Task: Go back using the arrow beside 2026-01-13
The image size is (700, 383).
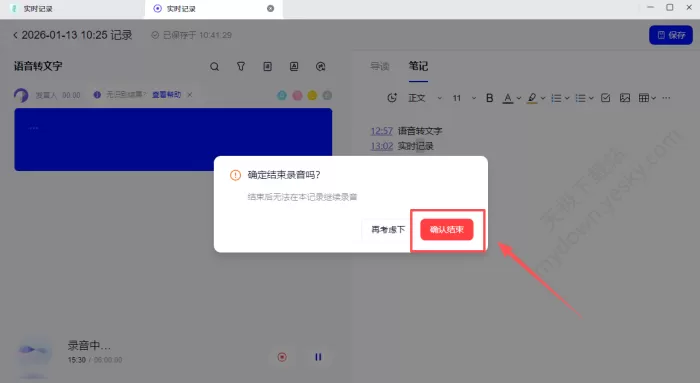Action: 15,35
